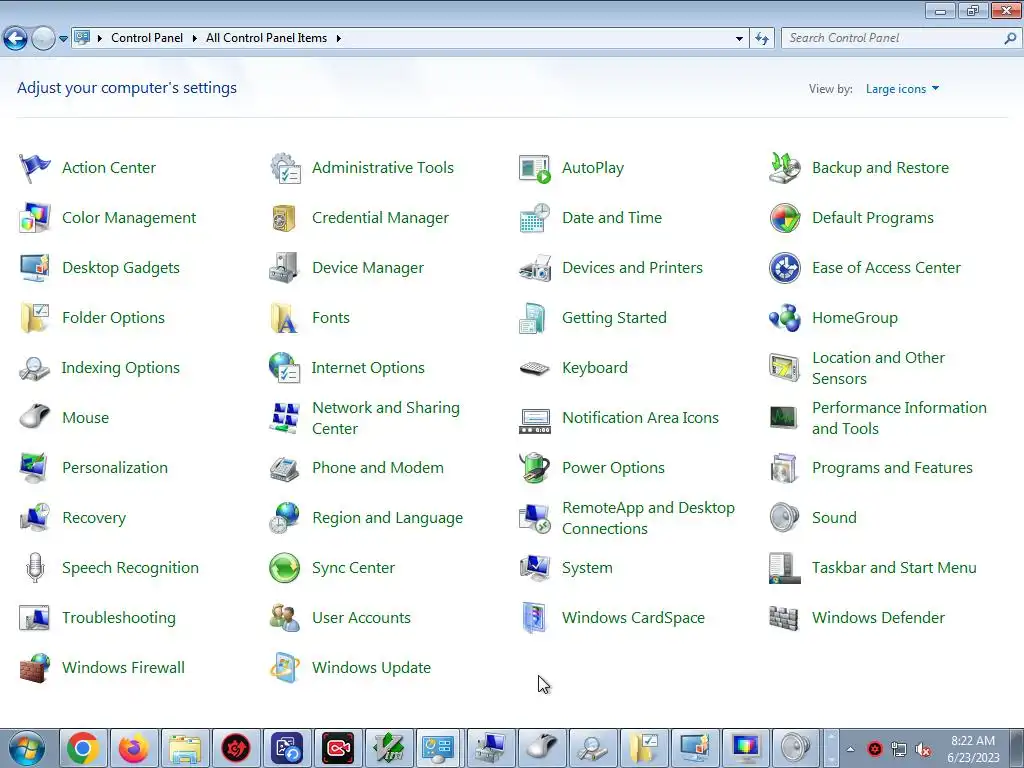
Task: Click the Getting Started link
Action: [x=615, y=318]
